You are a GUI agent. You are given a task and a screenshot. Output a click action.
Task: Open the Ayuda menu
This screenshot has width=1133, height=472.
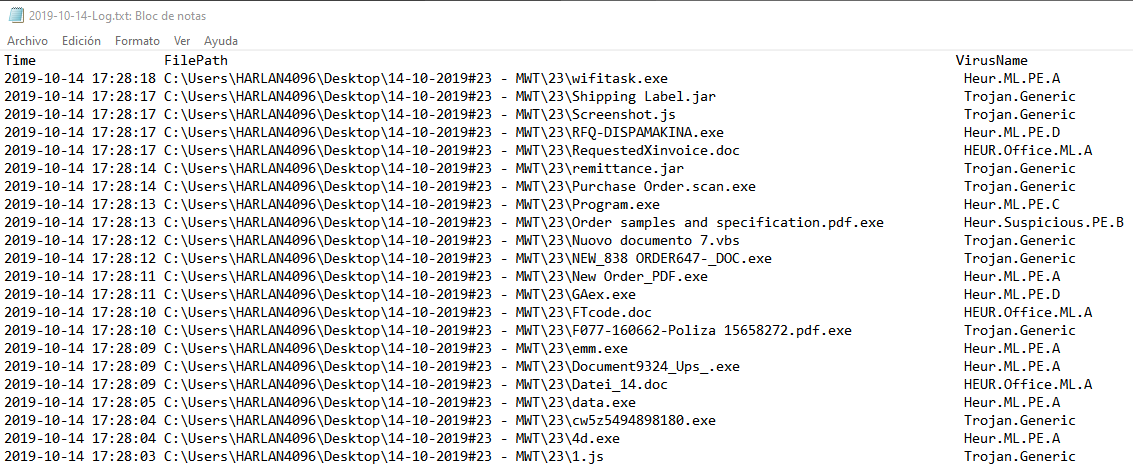click(221, 41)
